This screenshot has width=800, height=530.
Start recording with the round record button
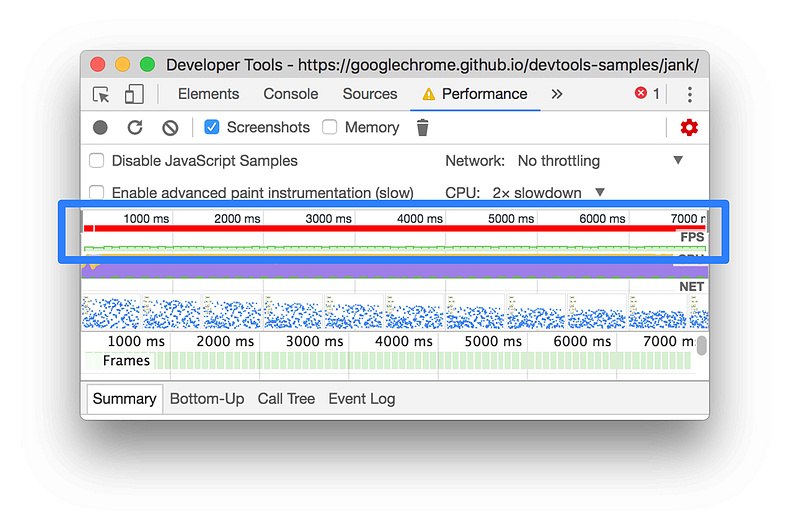click(x=101, y=128)
